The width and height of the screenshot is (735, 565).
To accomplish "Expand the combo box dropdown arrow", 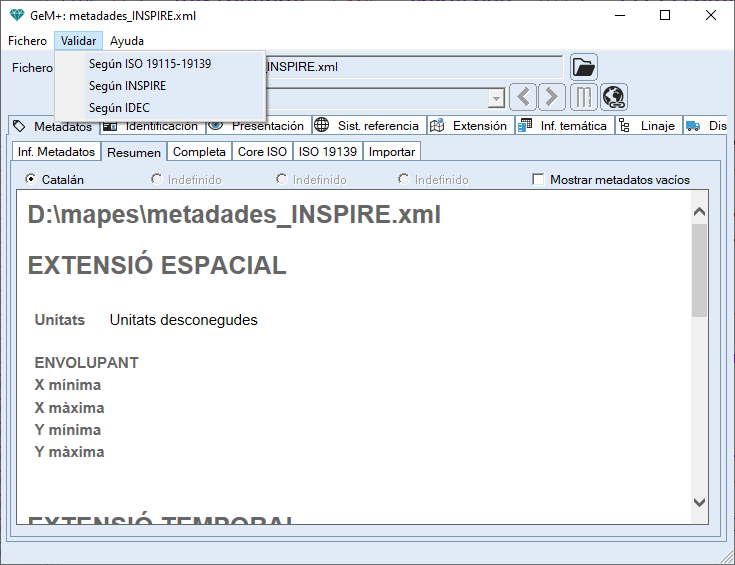I will 495,99.
